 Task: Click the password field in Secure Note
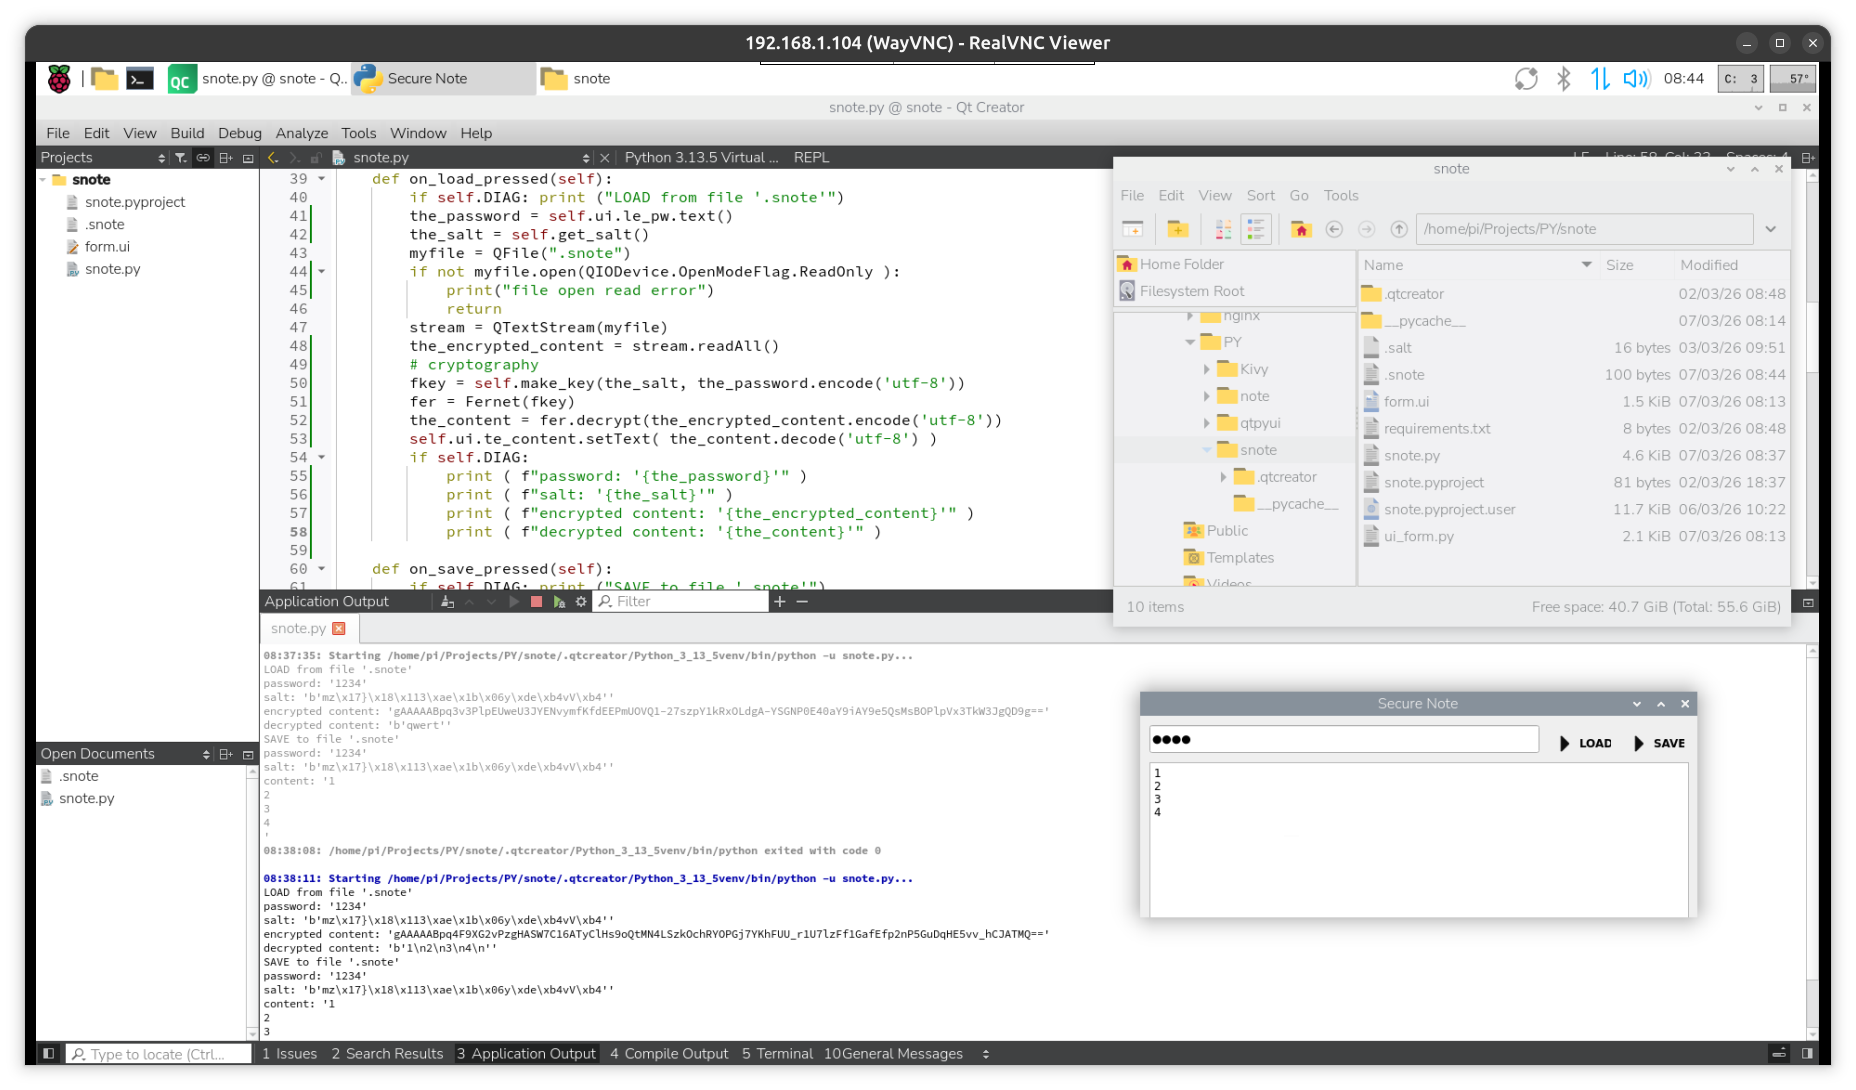click(x=1343, y=740)
